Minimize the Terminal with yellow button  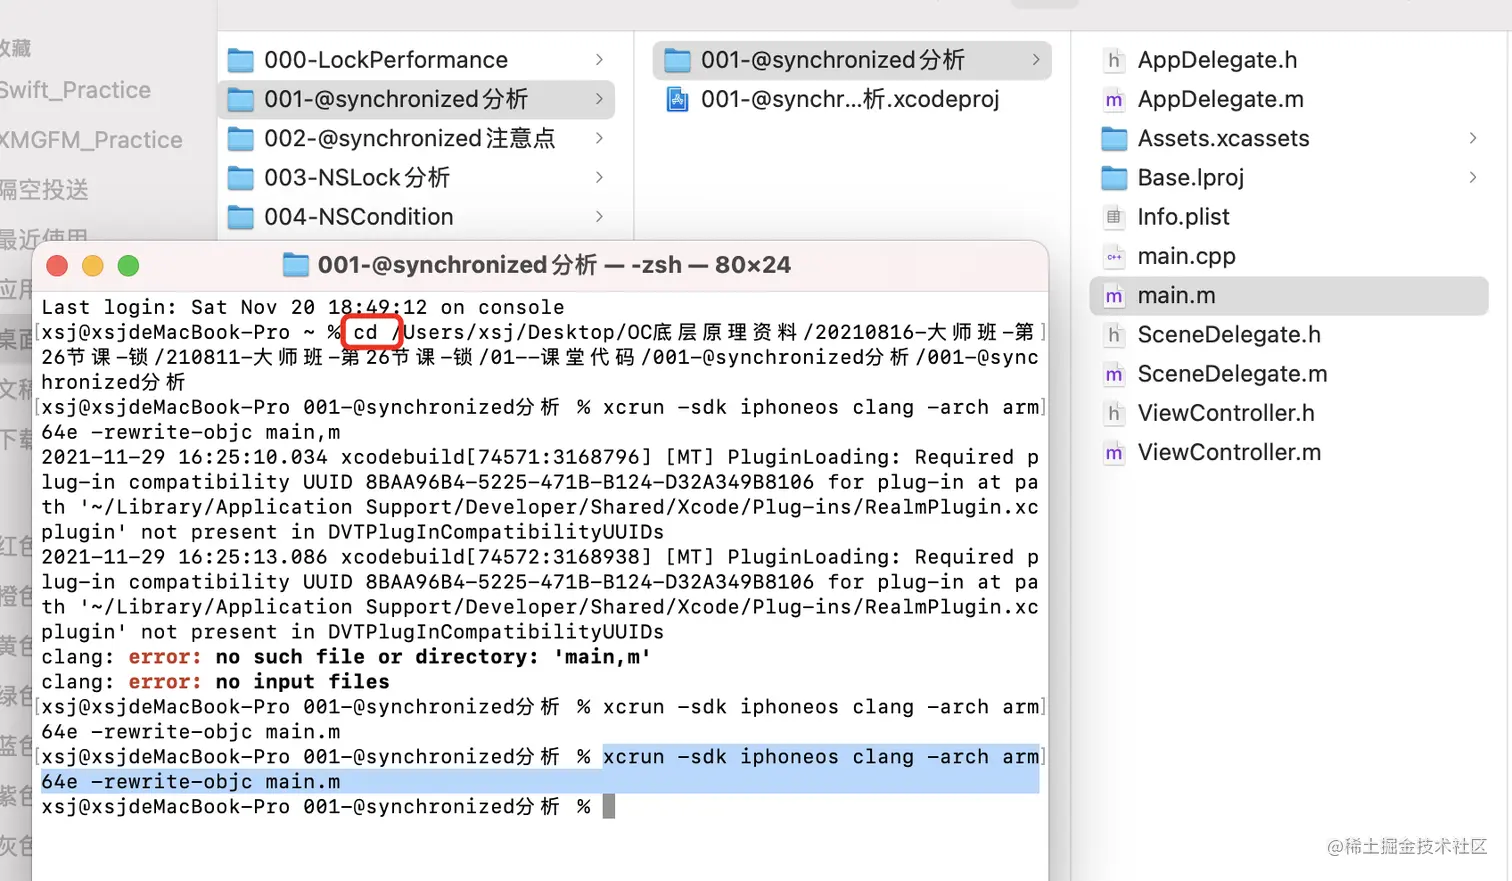pos(93,266)
